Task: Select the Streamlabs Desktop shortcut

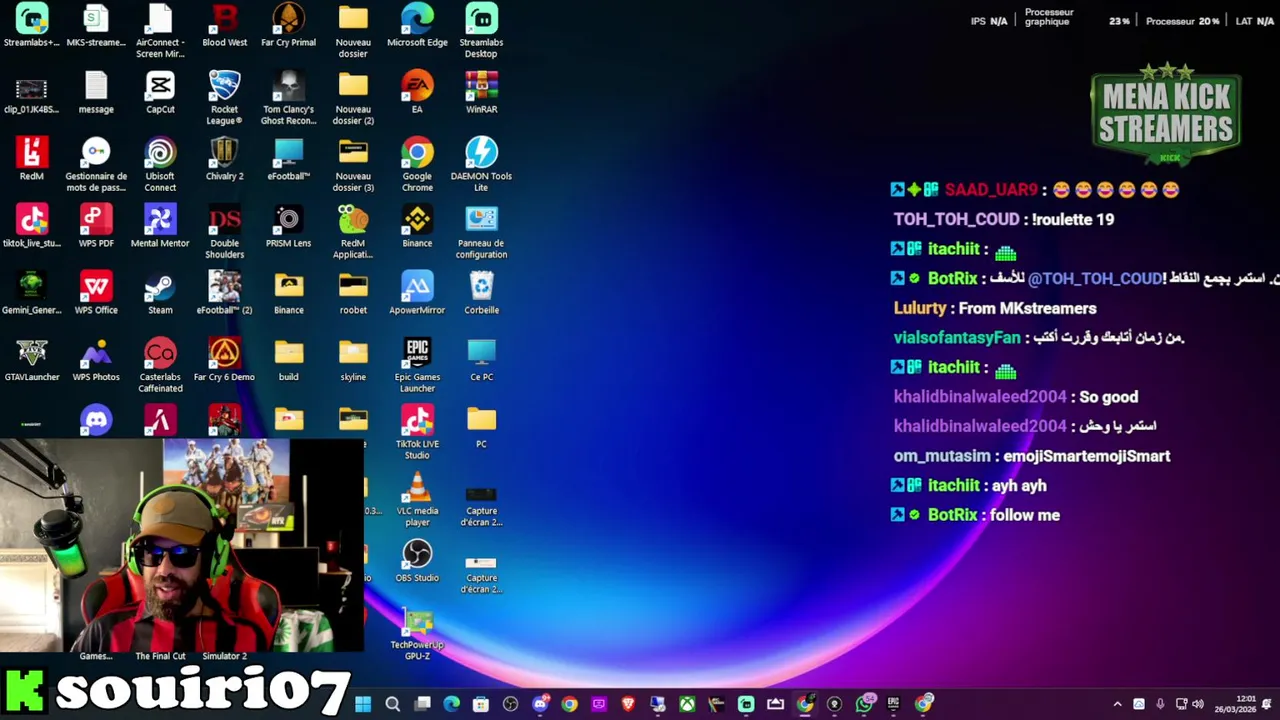Action: coord(481,31)
